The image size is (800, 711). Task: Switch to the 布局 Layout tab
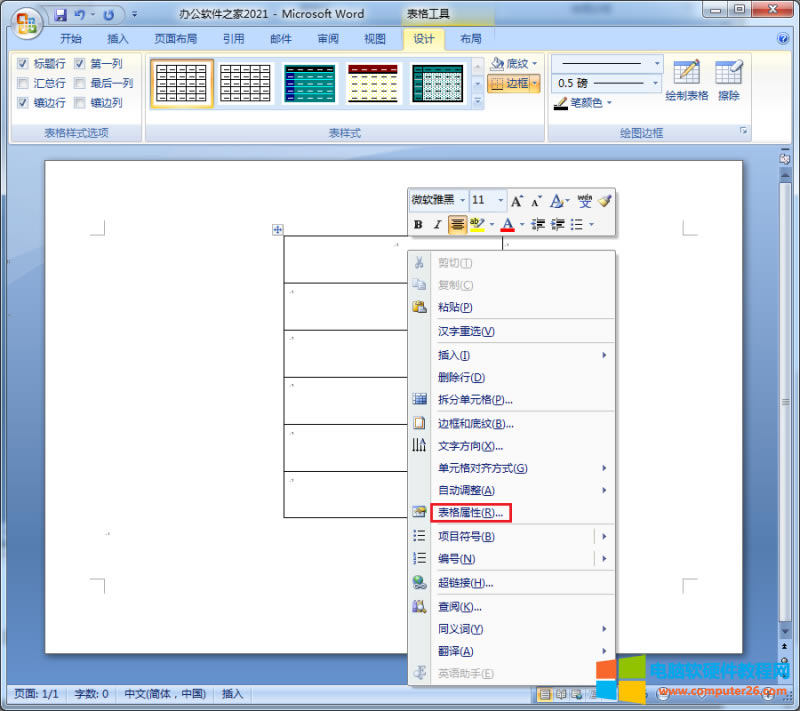coord(470,39)
